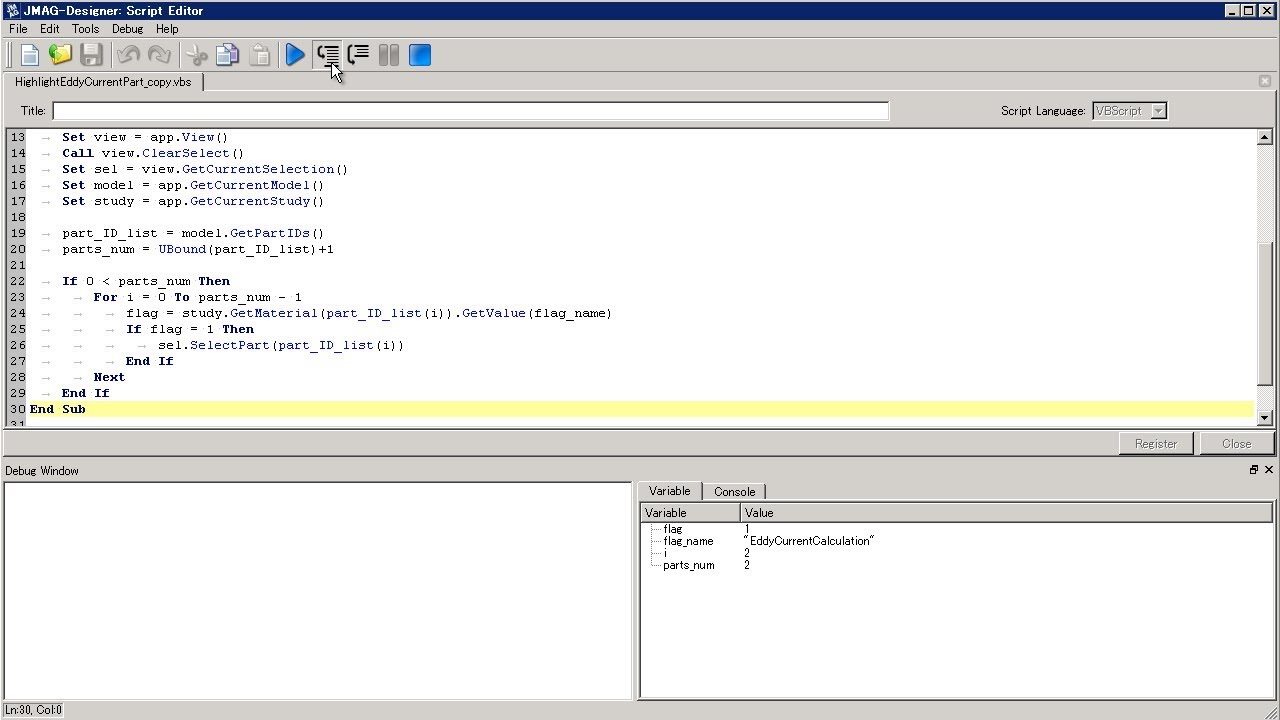Click the "EddyCurrentCalculation" value cell
This screenshot has width=1280, height=720.
point(809,541)
